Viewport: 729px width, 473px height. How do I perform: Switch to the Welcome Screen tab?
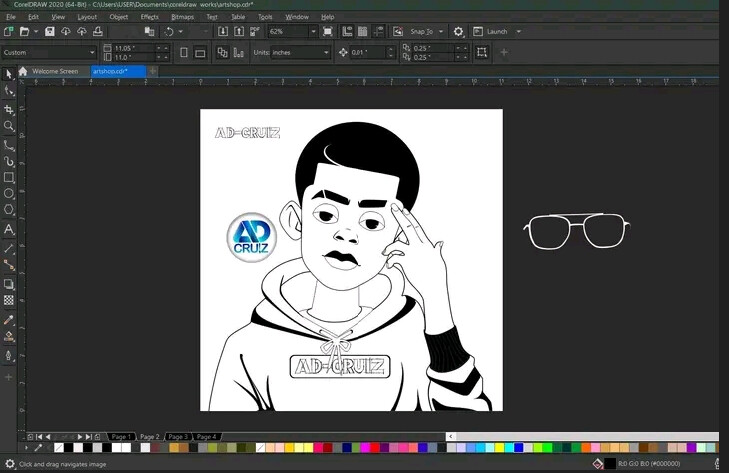54,71
